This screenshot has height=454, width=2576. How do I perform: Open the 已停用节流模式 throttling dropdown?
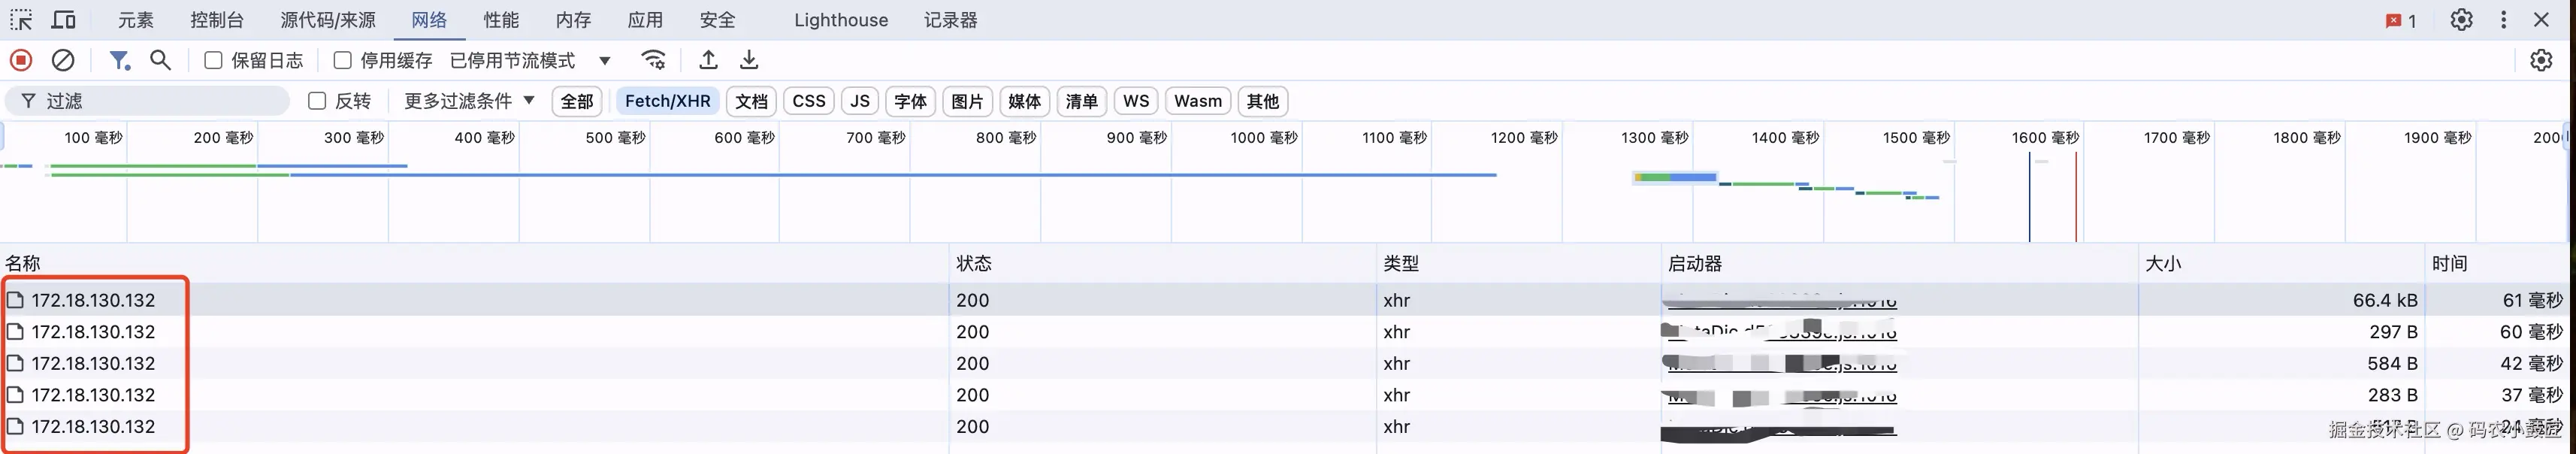pos(530,60)
